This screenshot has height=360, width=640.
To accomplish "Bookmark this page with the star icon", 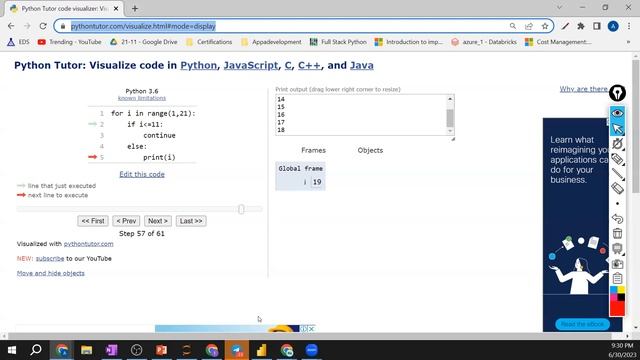I will tap(545, 26).
